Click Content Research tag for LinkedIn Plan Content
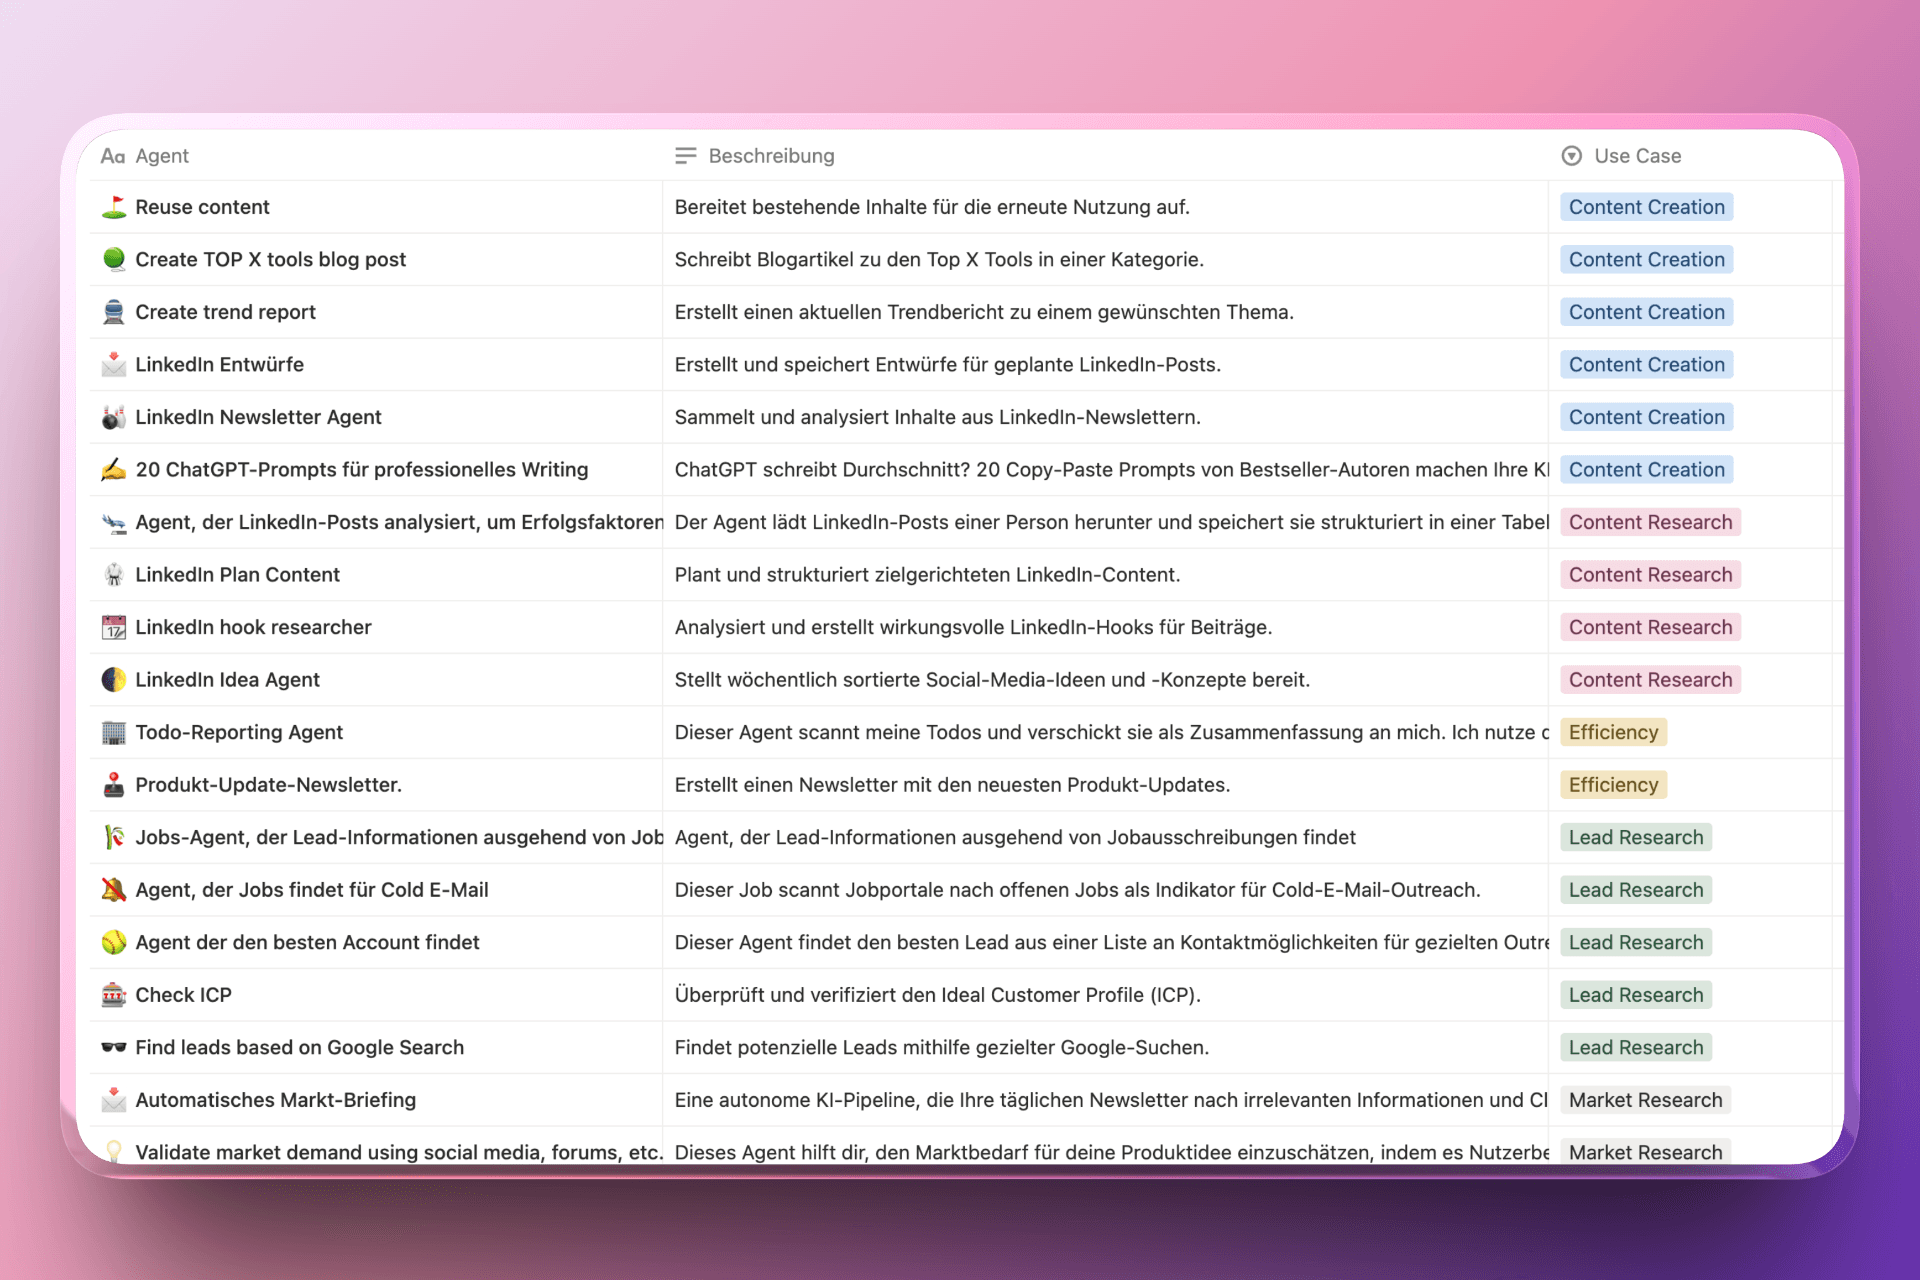The image size is (1920, 1280). 1650,575
